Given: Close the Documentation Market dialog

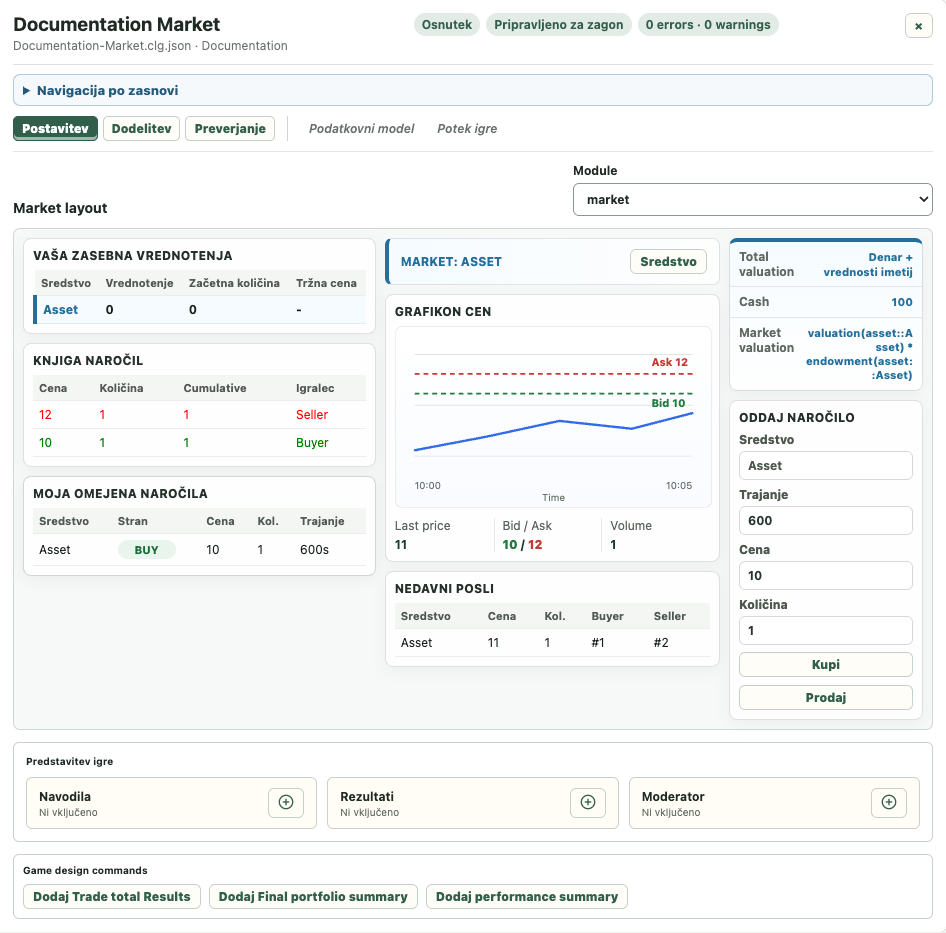Looking at the screenshot, I should click(x=918, y=26).
